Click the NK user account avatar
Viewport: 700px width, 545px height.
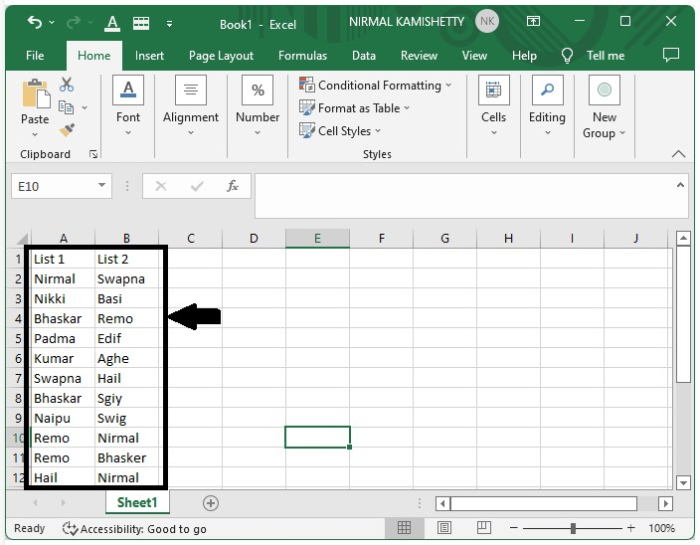487,21
